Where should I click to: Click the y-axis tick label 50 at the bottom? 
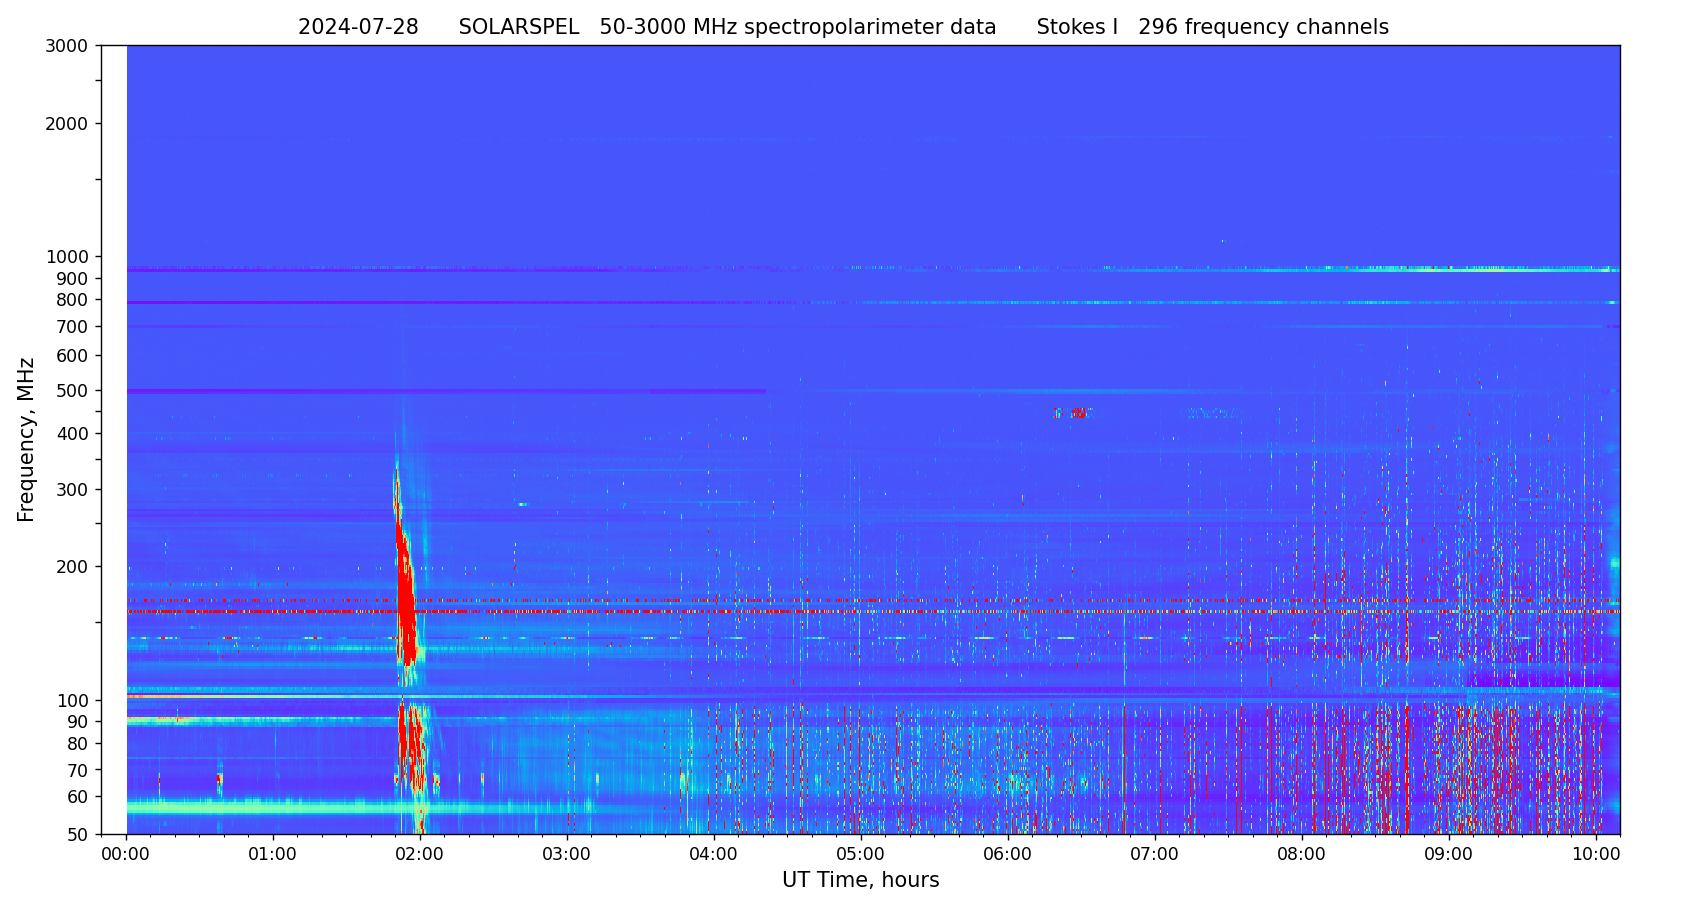(78, 835)
